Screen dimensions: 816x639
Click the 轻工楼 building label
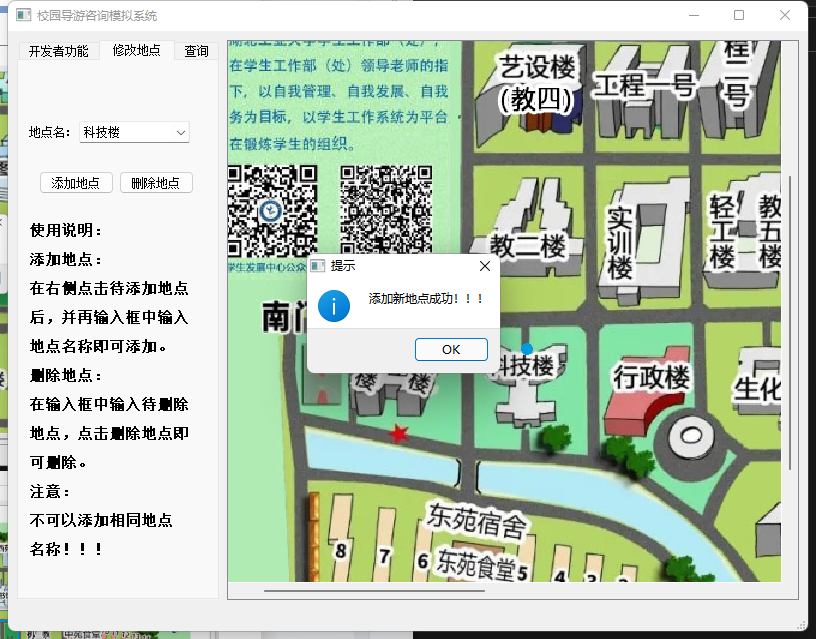pos(723,232)
